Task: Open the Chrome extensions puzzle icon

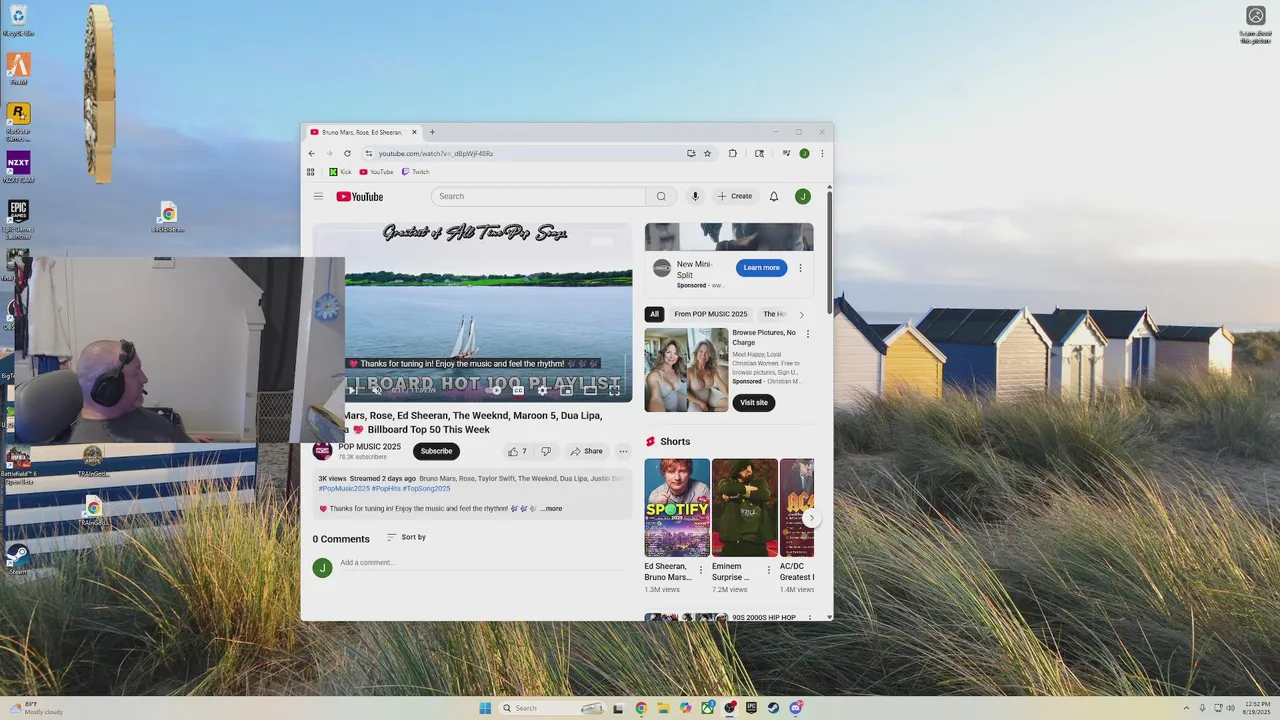Action: tap(732, 153)
